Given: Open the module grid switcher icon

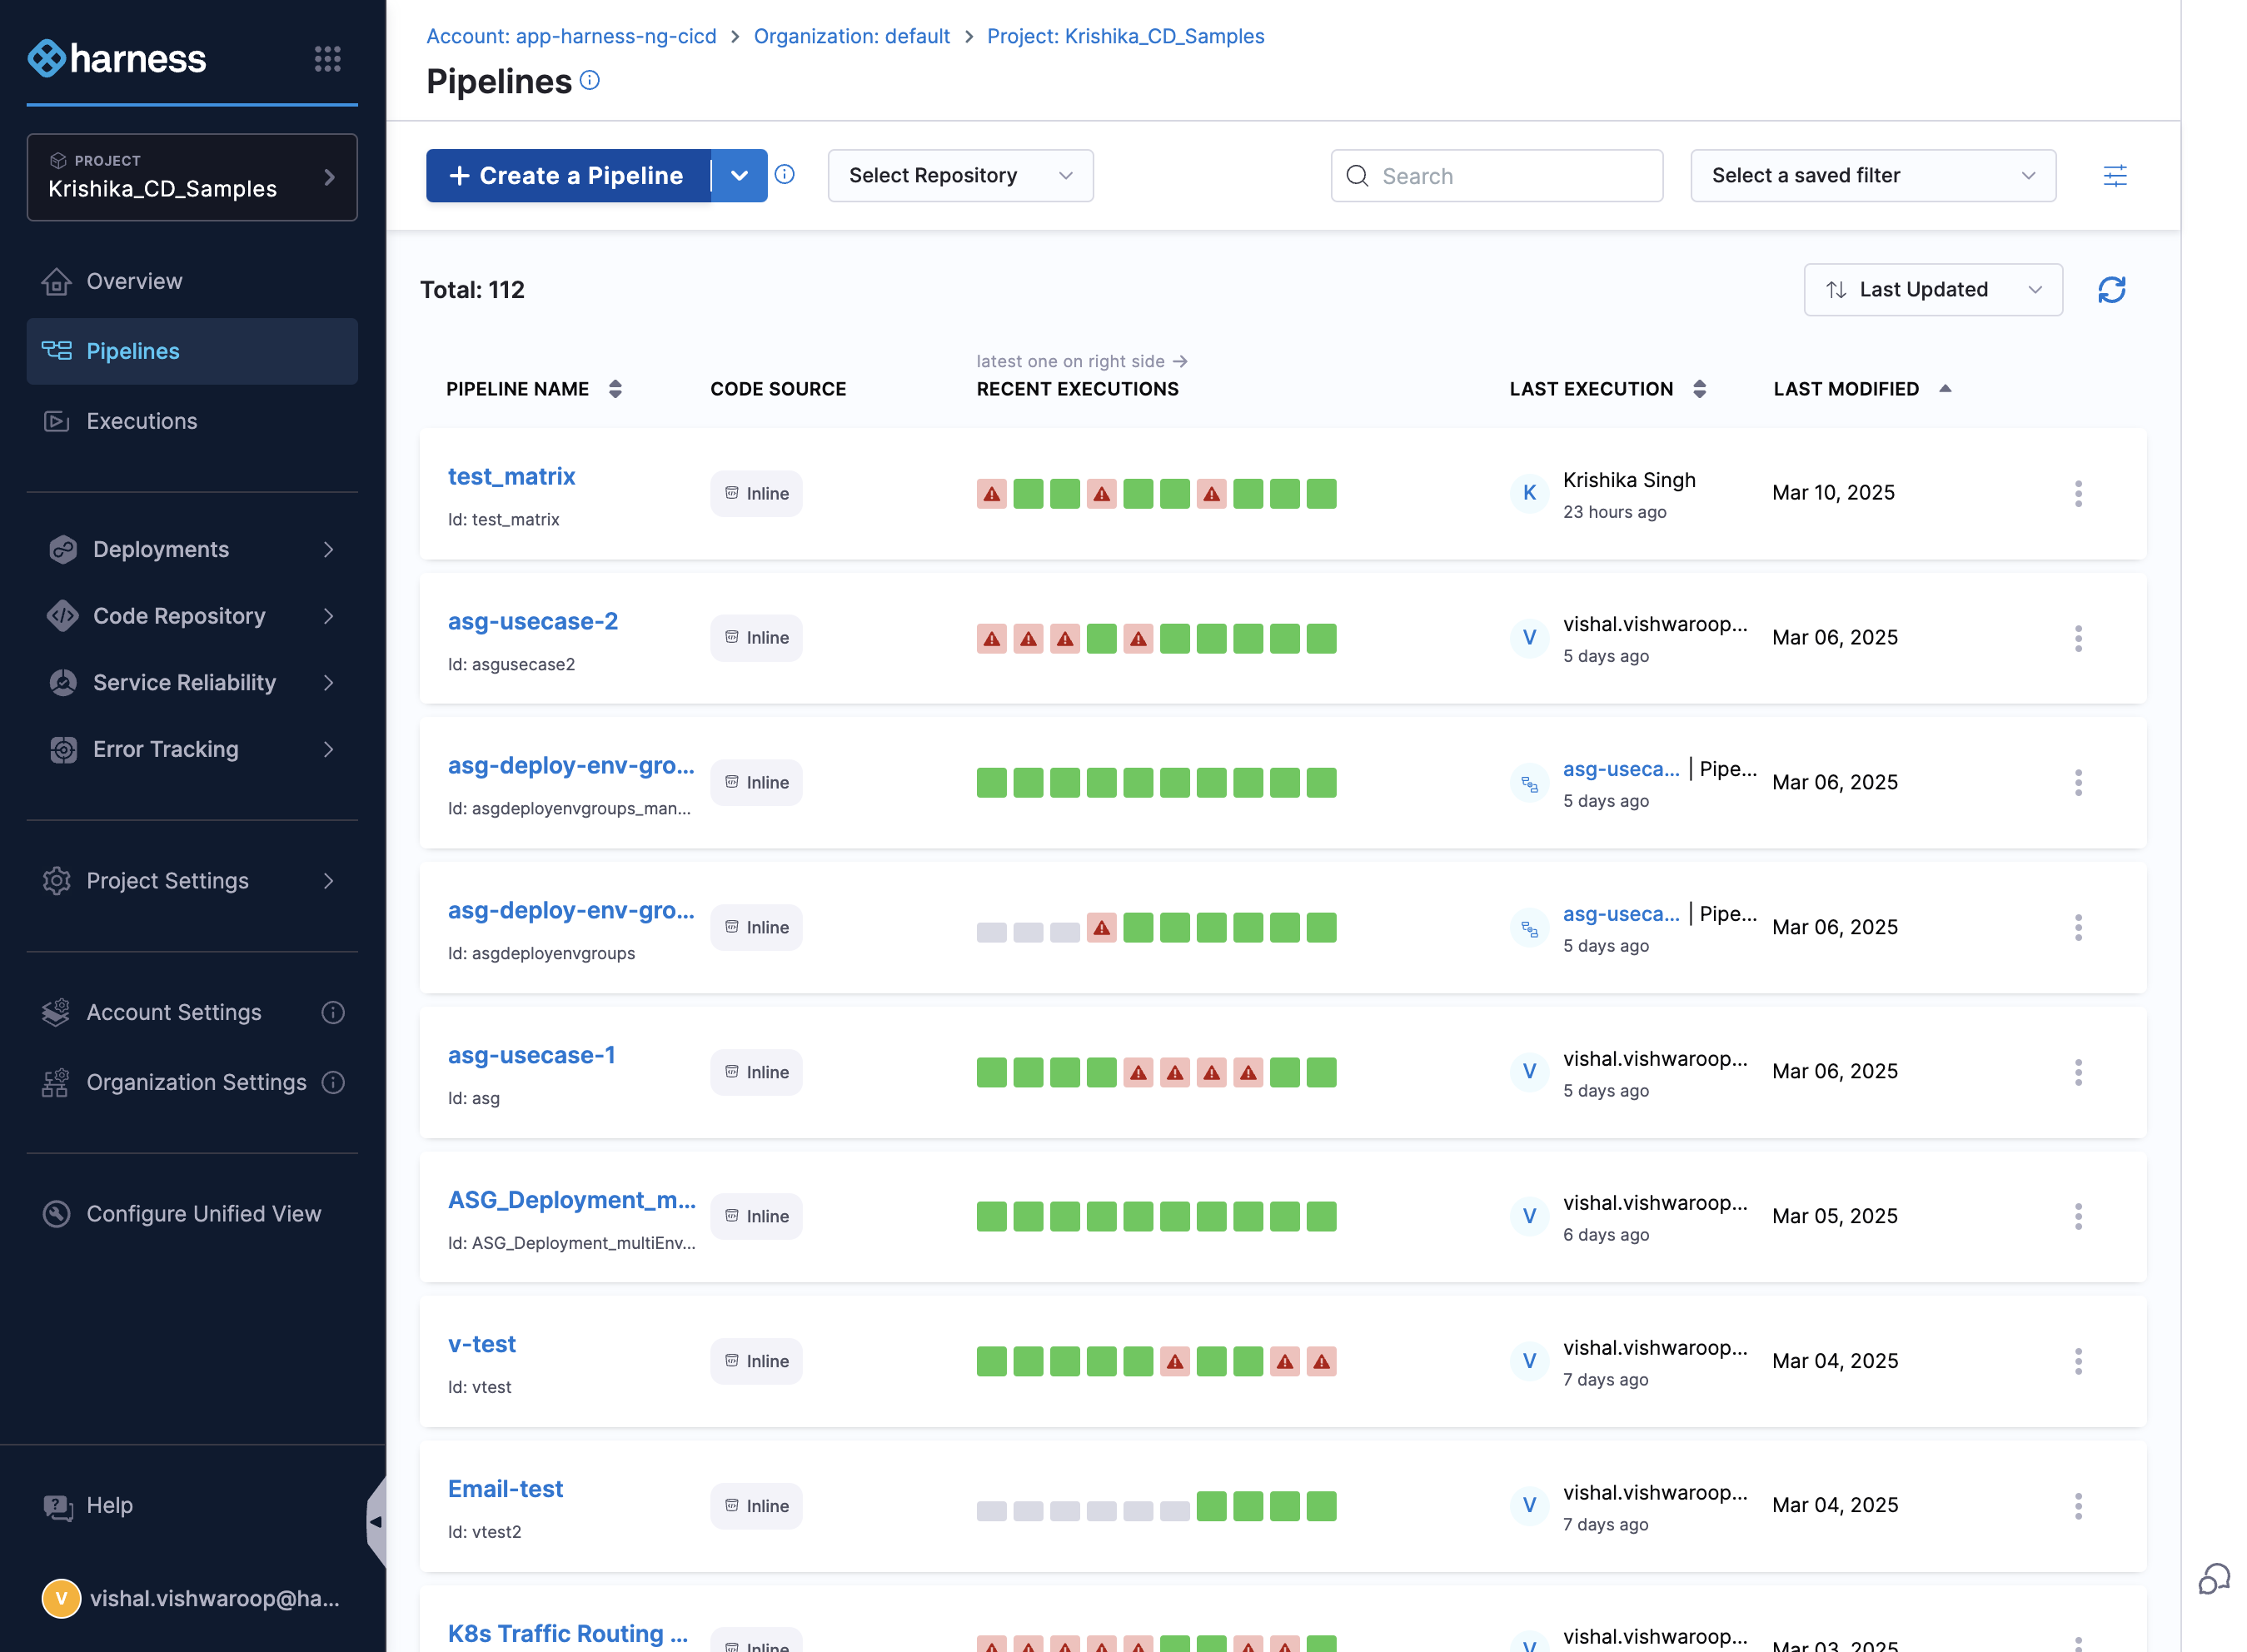Looking at the screenshot, I should (x=327, y=59).
